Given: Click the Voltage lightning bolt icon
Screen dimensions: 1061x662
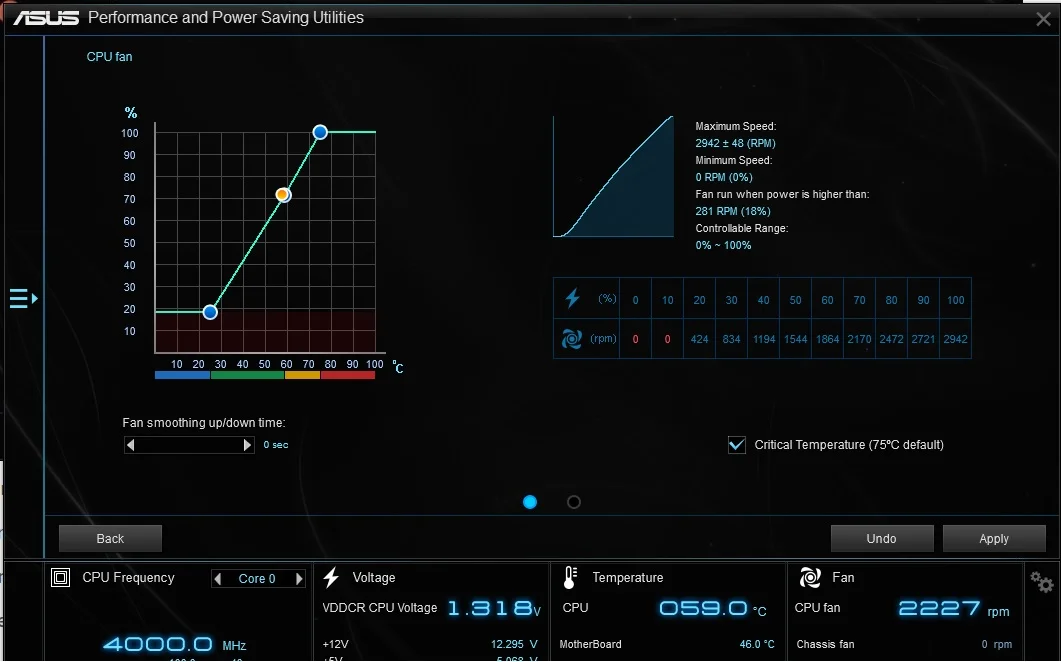Looking at the screenshot, I should point(331,577).
